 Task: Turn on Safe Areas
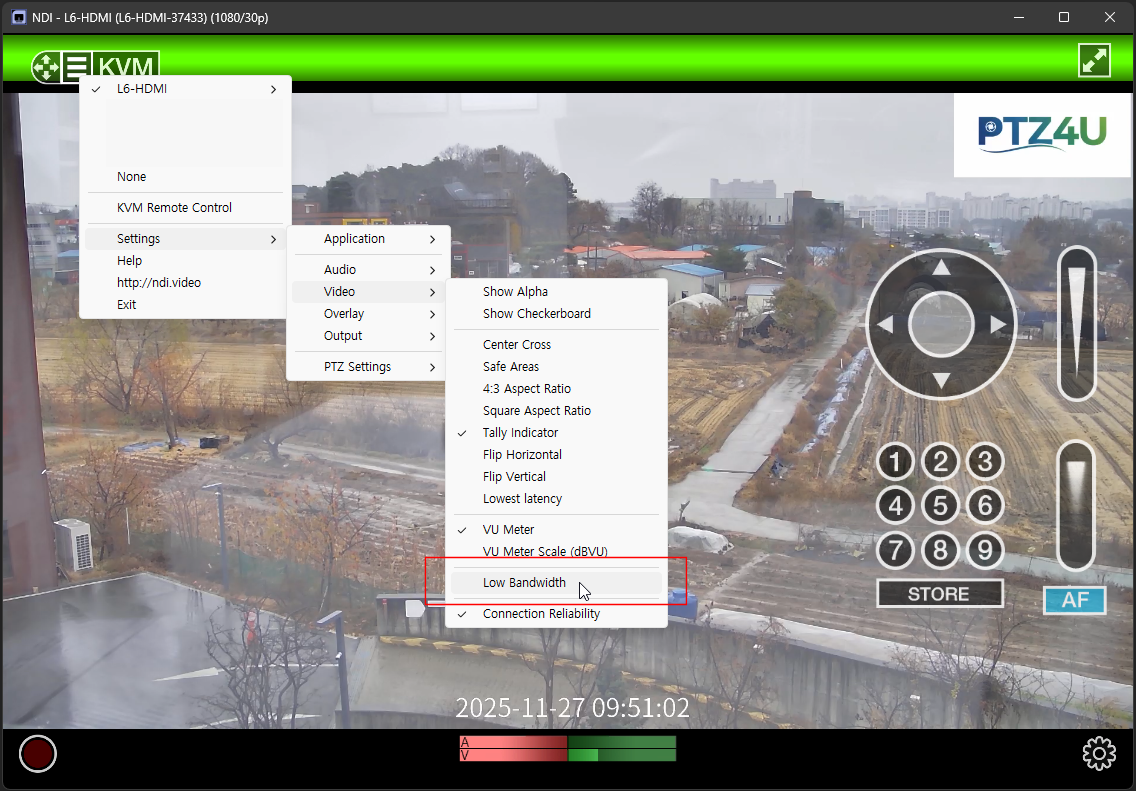coord(556,367)
